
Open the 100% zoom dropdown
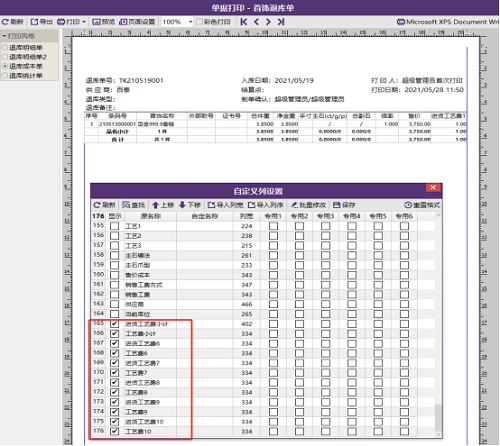tap(190, 22)
